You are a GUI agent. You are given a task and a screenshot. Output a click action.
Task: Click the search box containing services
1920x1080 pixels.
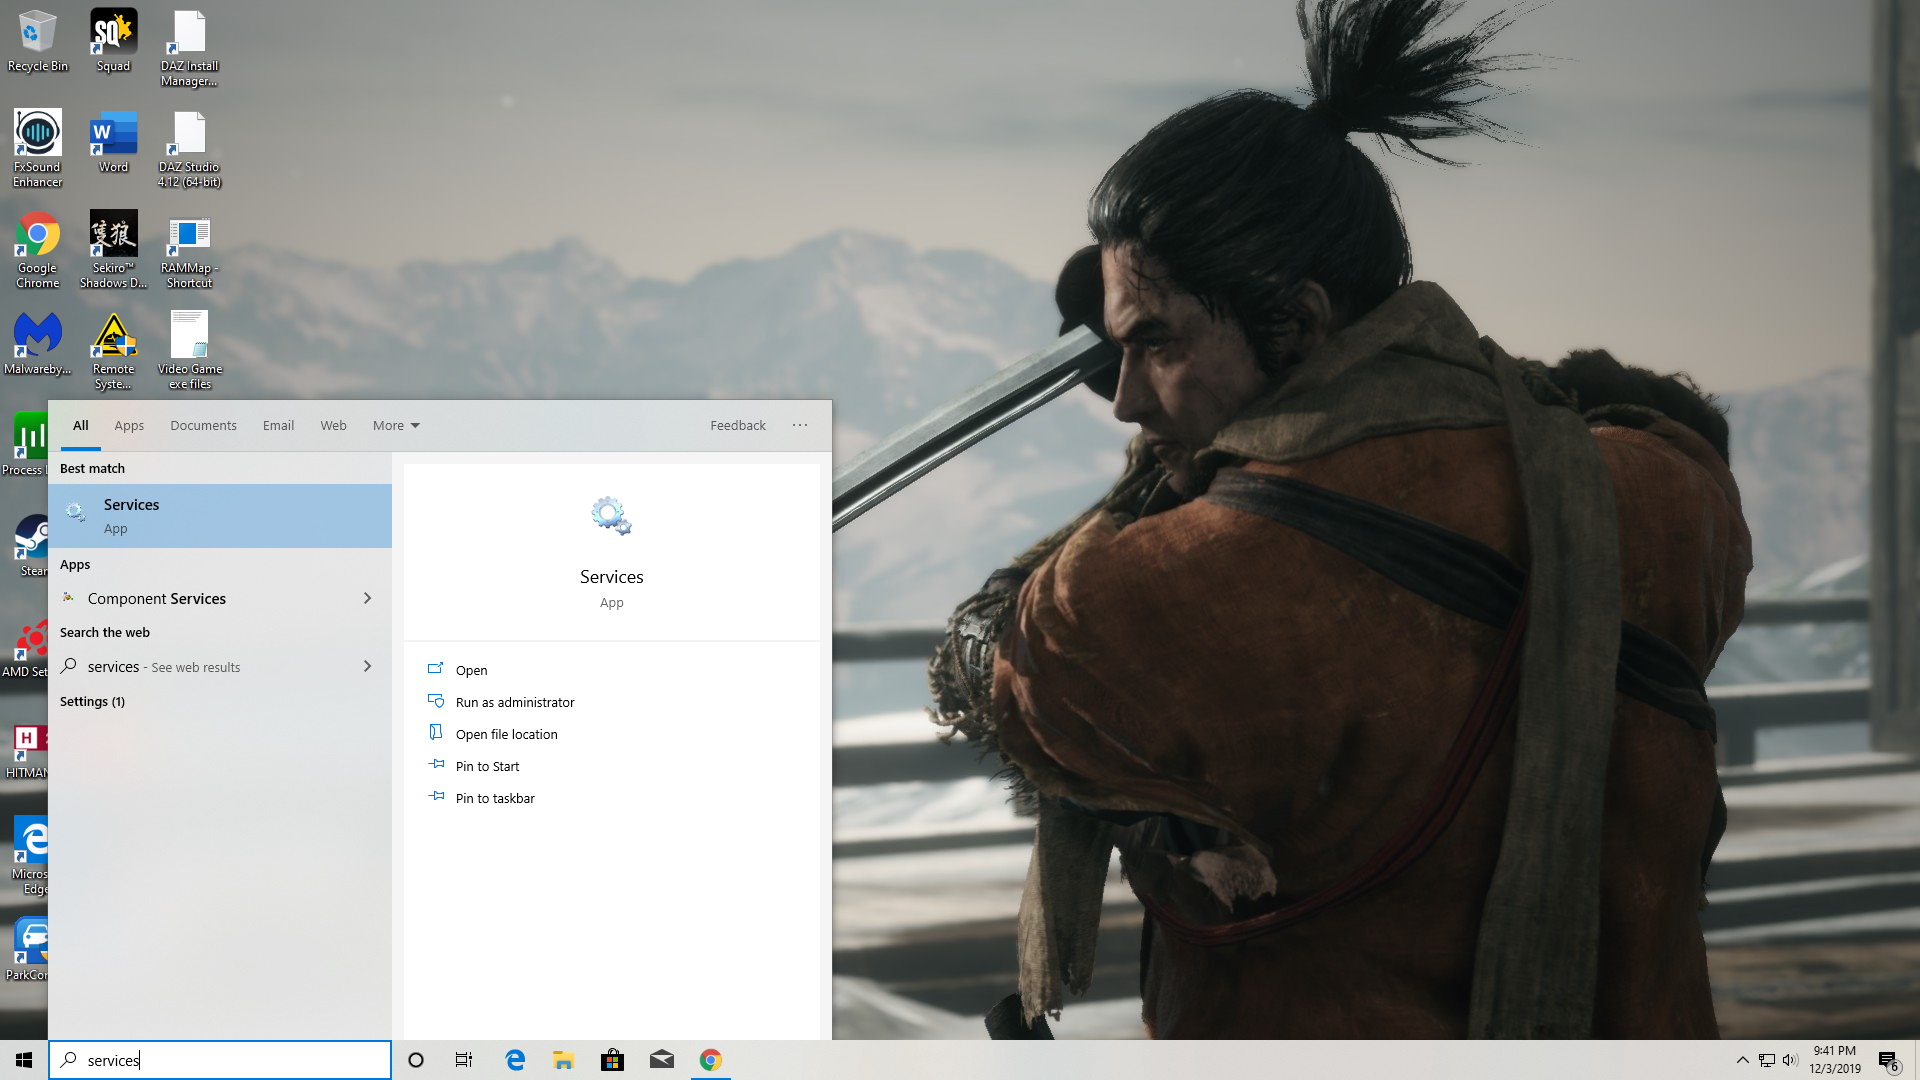point(220,1060)
